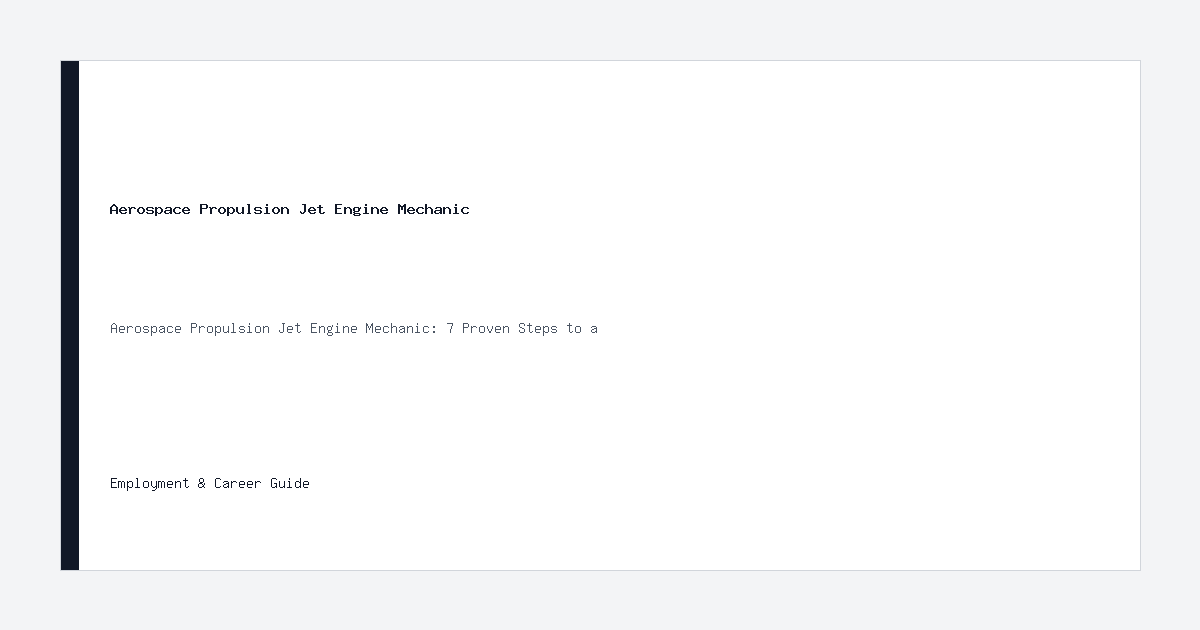Click the word 'Steps' in the subtitle
The height and width of the screenshot is (630, 1200).
[538, 328]
